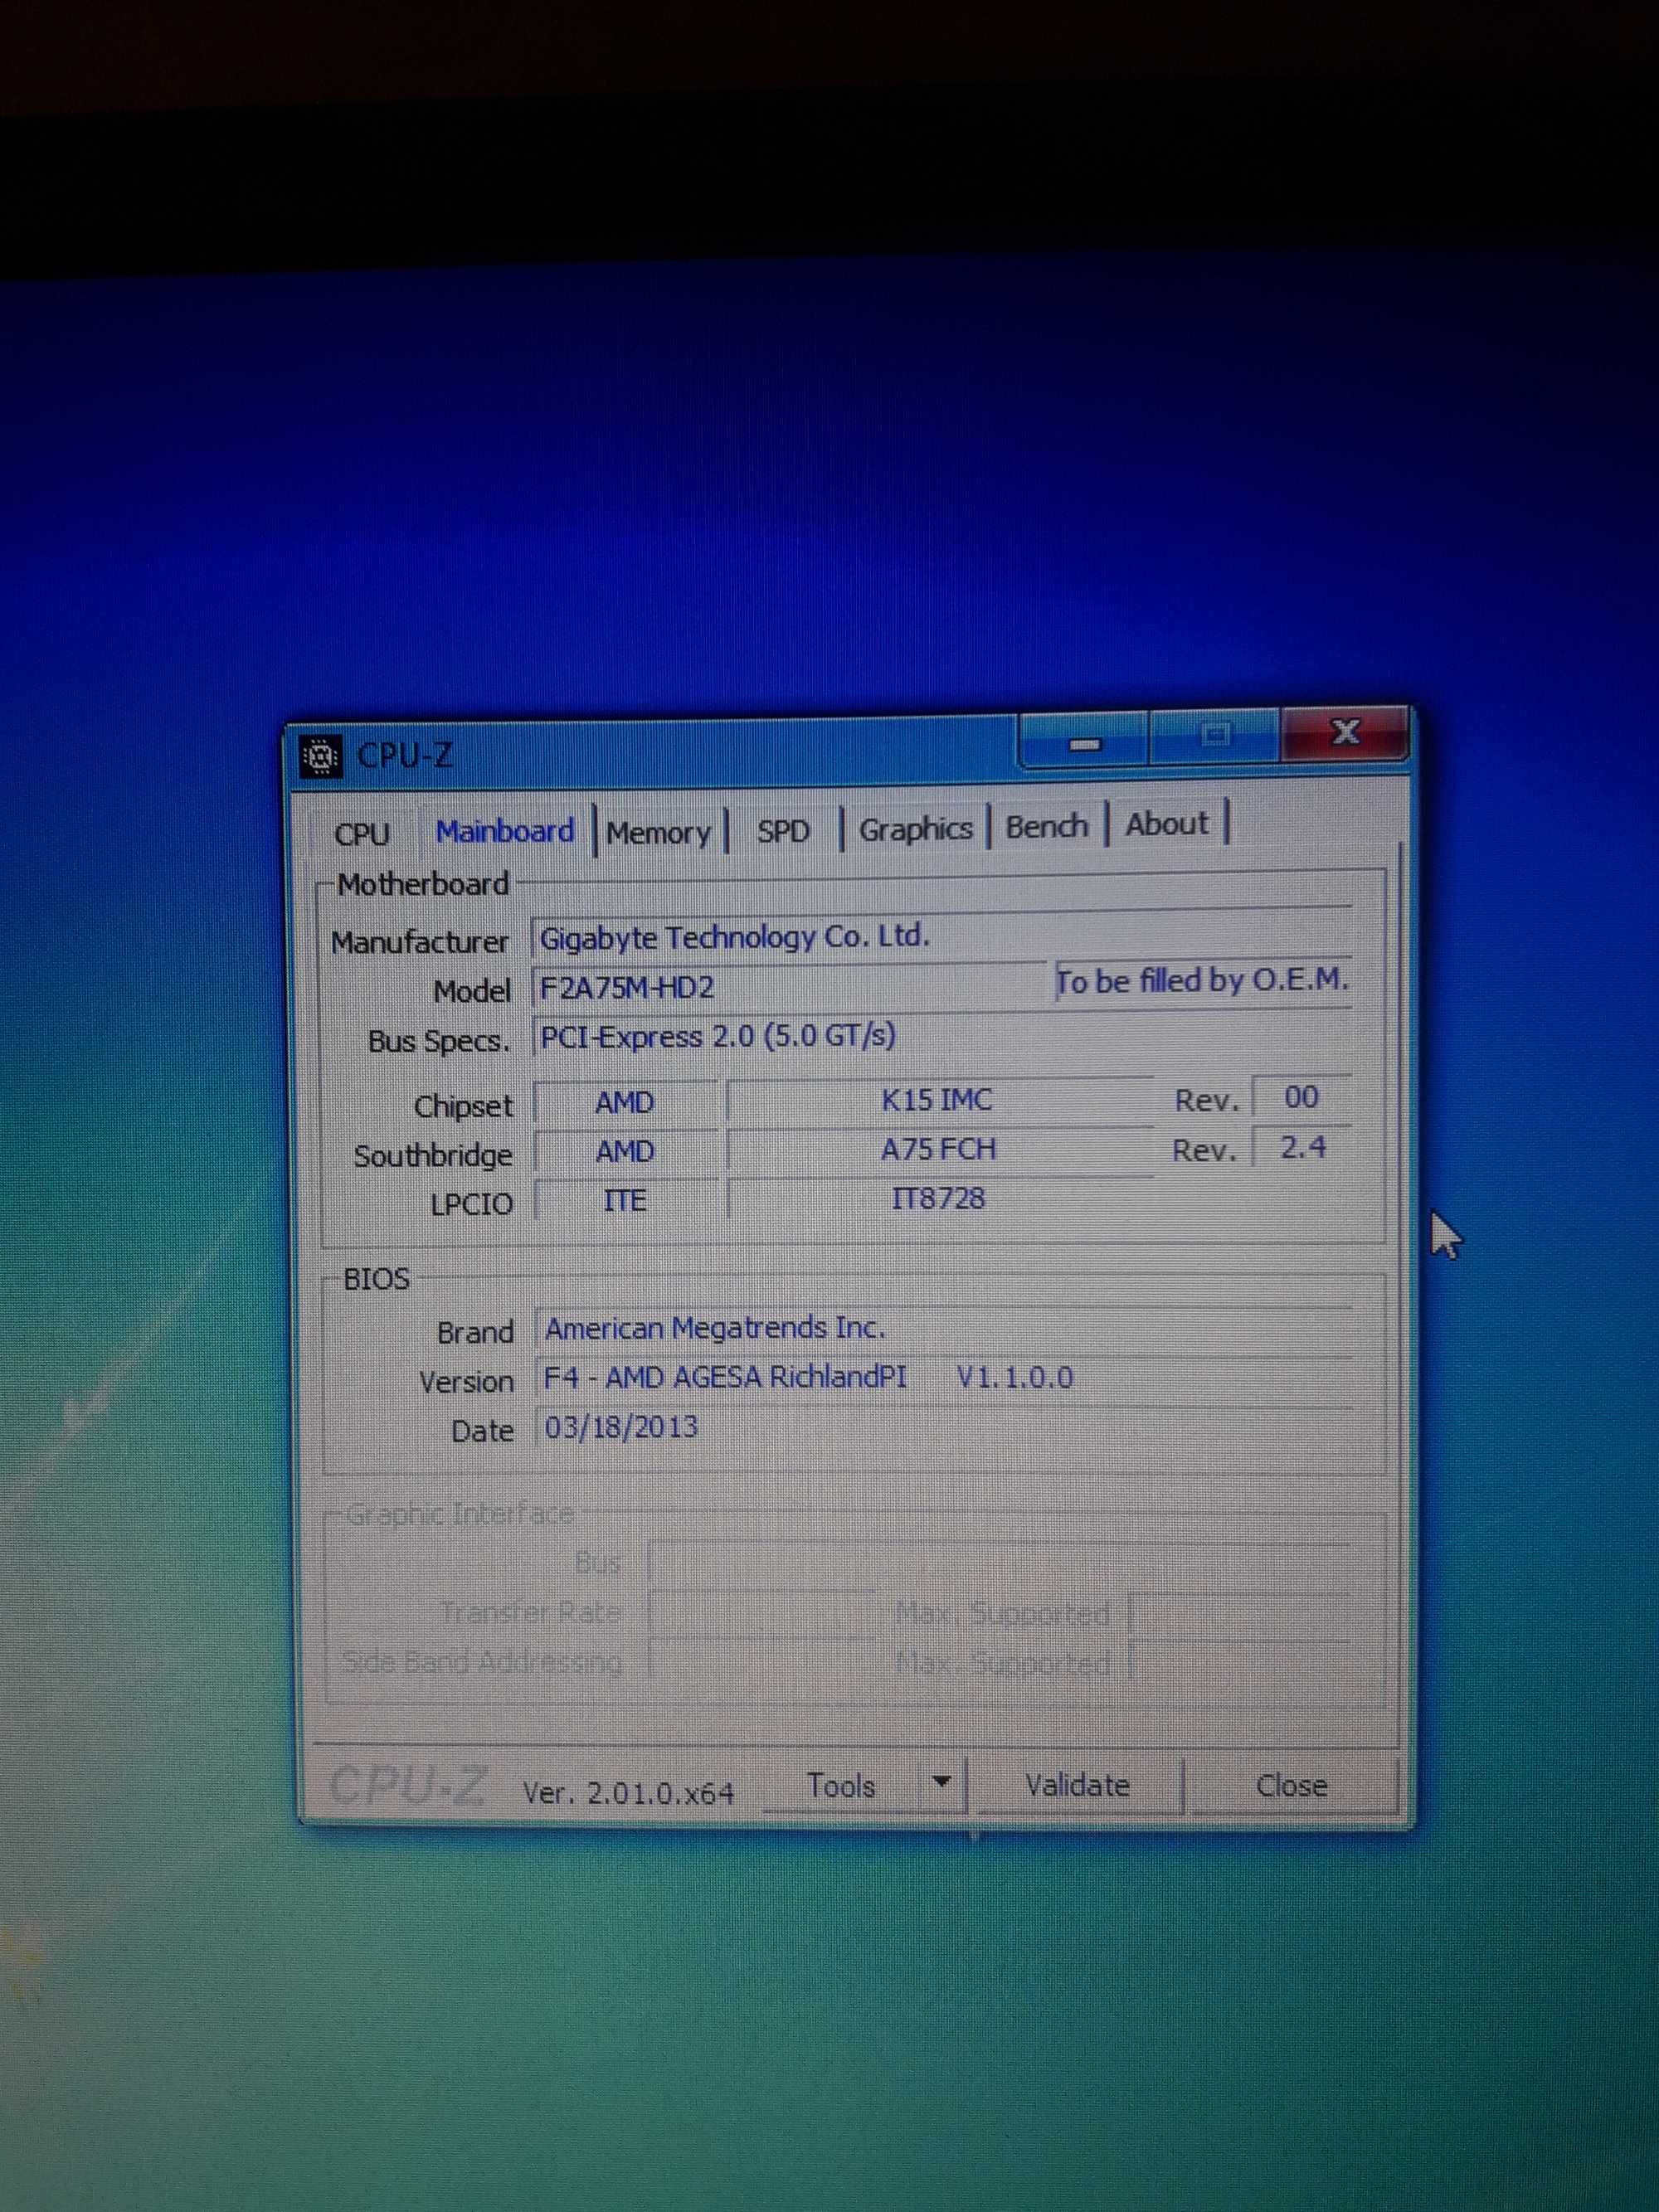Switch to the Memory tab
This screenshot has height=2212, width=1659.
point(659,832)
